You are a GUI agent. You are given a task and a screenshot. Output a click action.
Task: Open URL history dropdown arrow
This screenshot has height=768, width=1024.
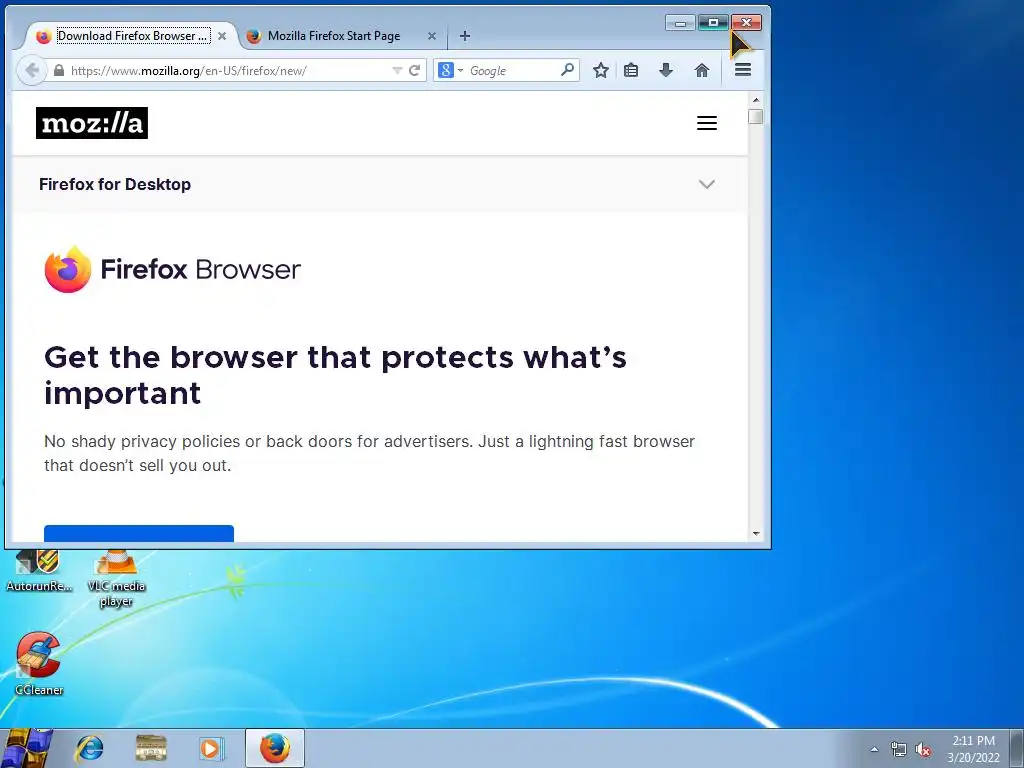pos(396,71)
